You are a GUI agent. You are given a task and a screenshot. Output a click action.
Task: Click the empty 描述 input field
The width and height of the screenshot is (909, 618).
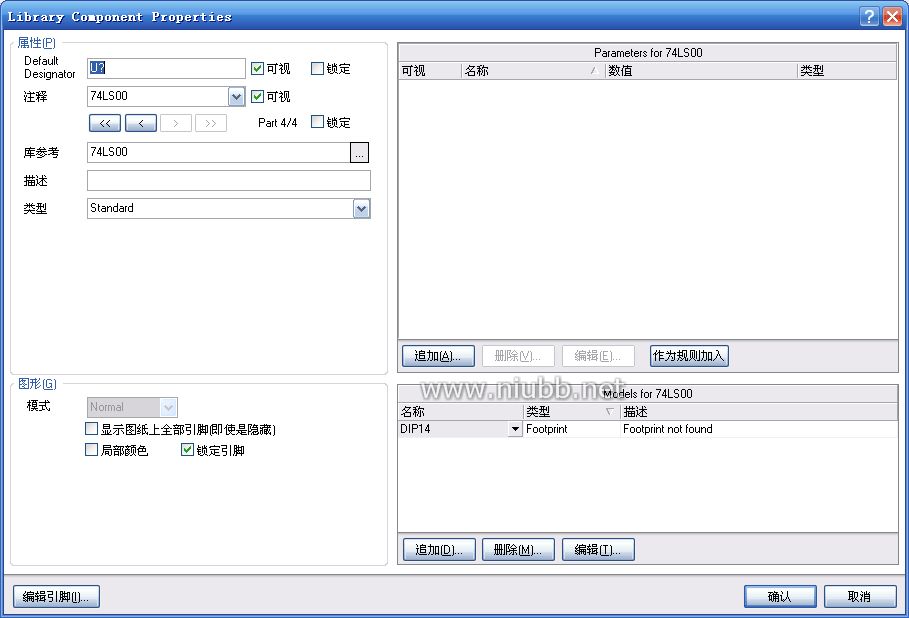(x=229, y=181)
